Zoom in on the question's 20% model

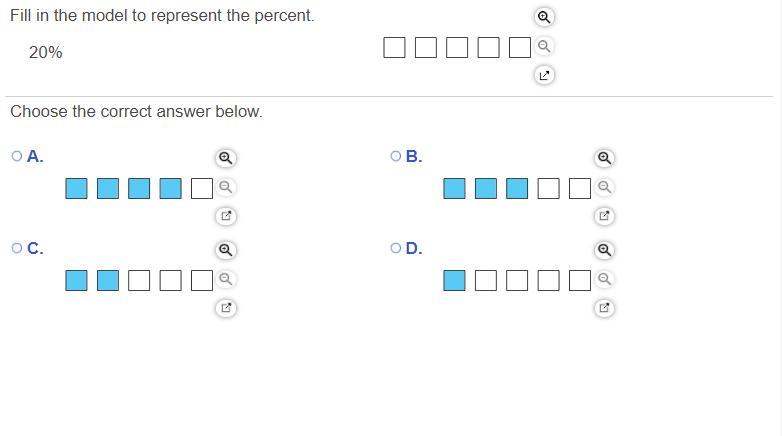[543, 17]
